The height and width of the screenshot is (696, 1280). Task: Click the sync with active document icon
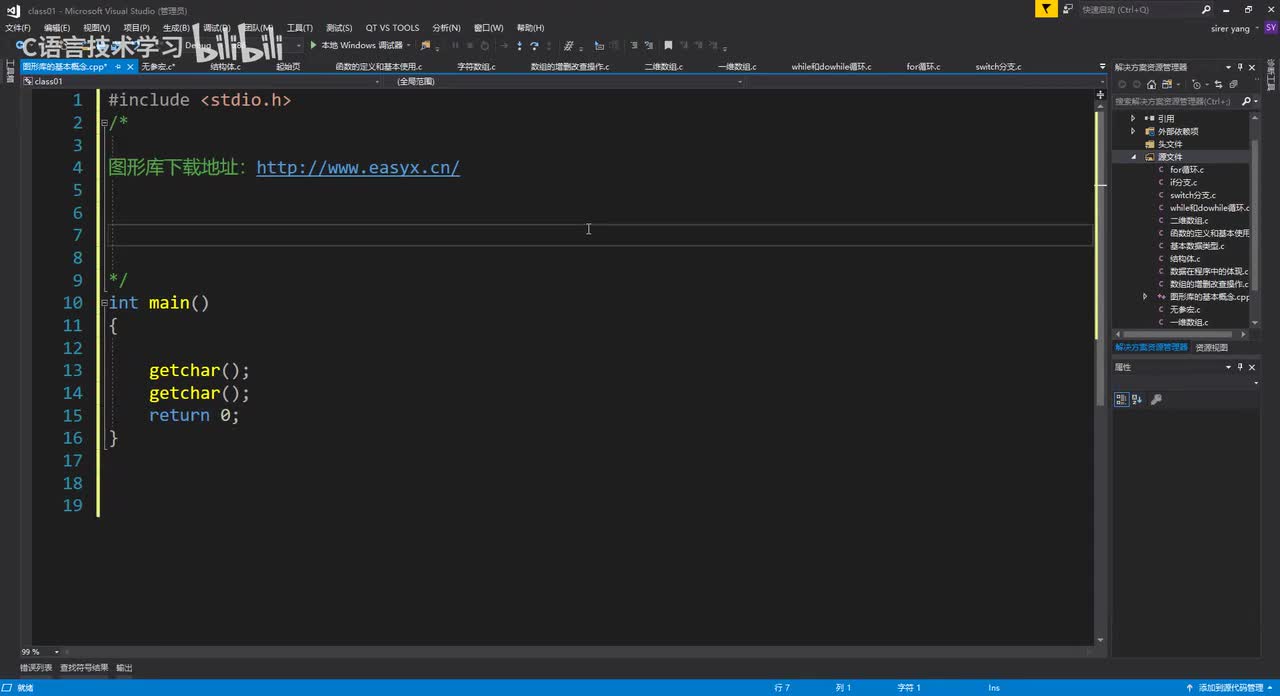(x=1219, y=84)
